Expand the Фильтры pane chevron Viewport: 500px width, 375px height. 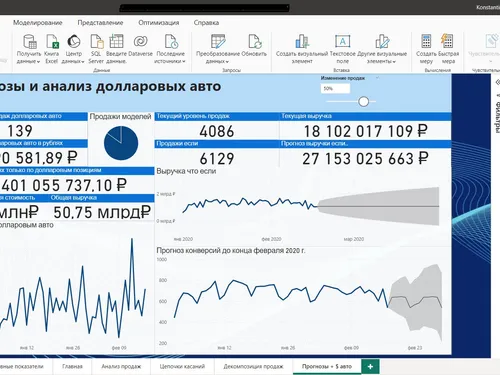click(498, 82)
